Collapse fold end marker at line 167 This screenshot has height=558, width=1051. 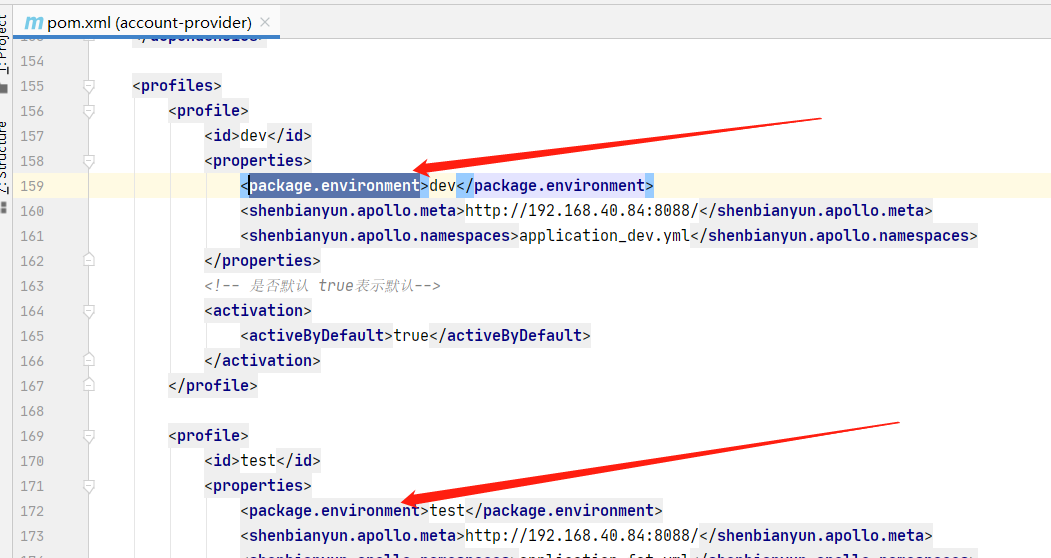pos(88,385)
